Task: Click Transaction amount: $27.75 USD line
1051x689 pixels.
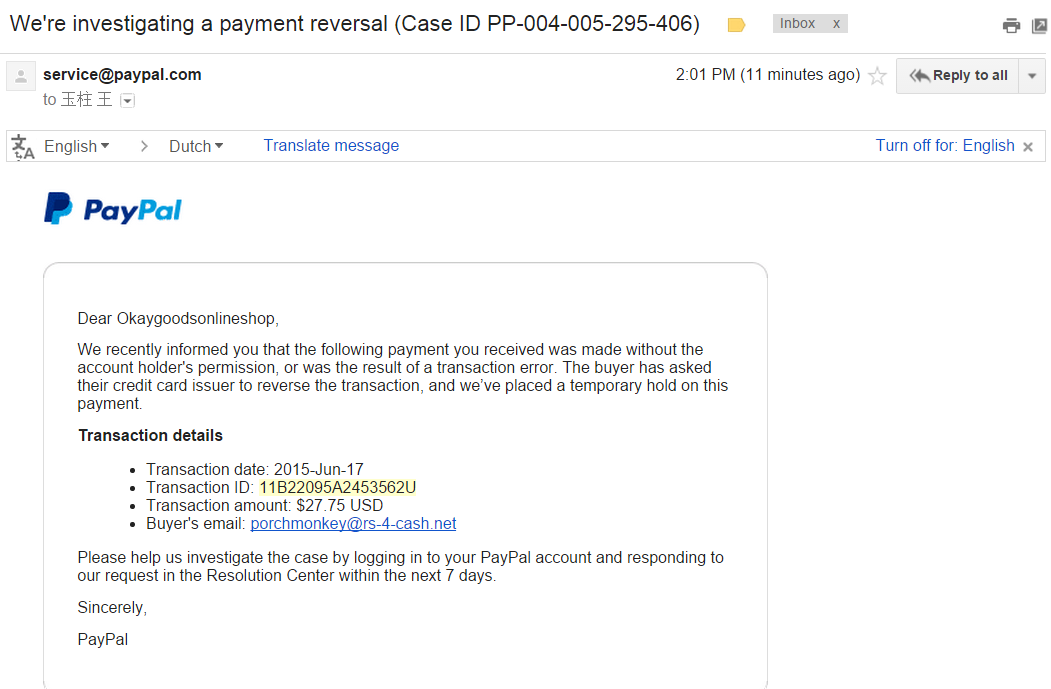Action: pyautogui.click(x=265, y=505)
